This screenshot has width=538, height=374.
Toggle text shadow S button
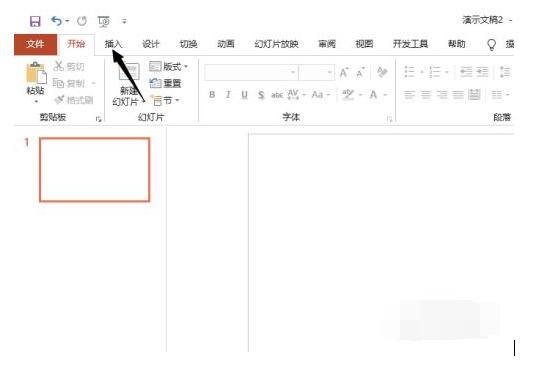click(261, 95)
